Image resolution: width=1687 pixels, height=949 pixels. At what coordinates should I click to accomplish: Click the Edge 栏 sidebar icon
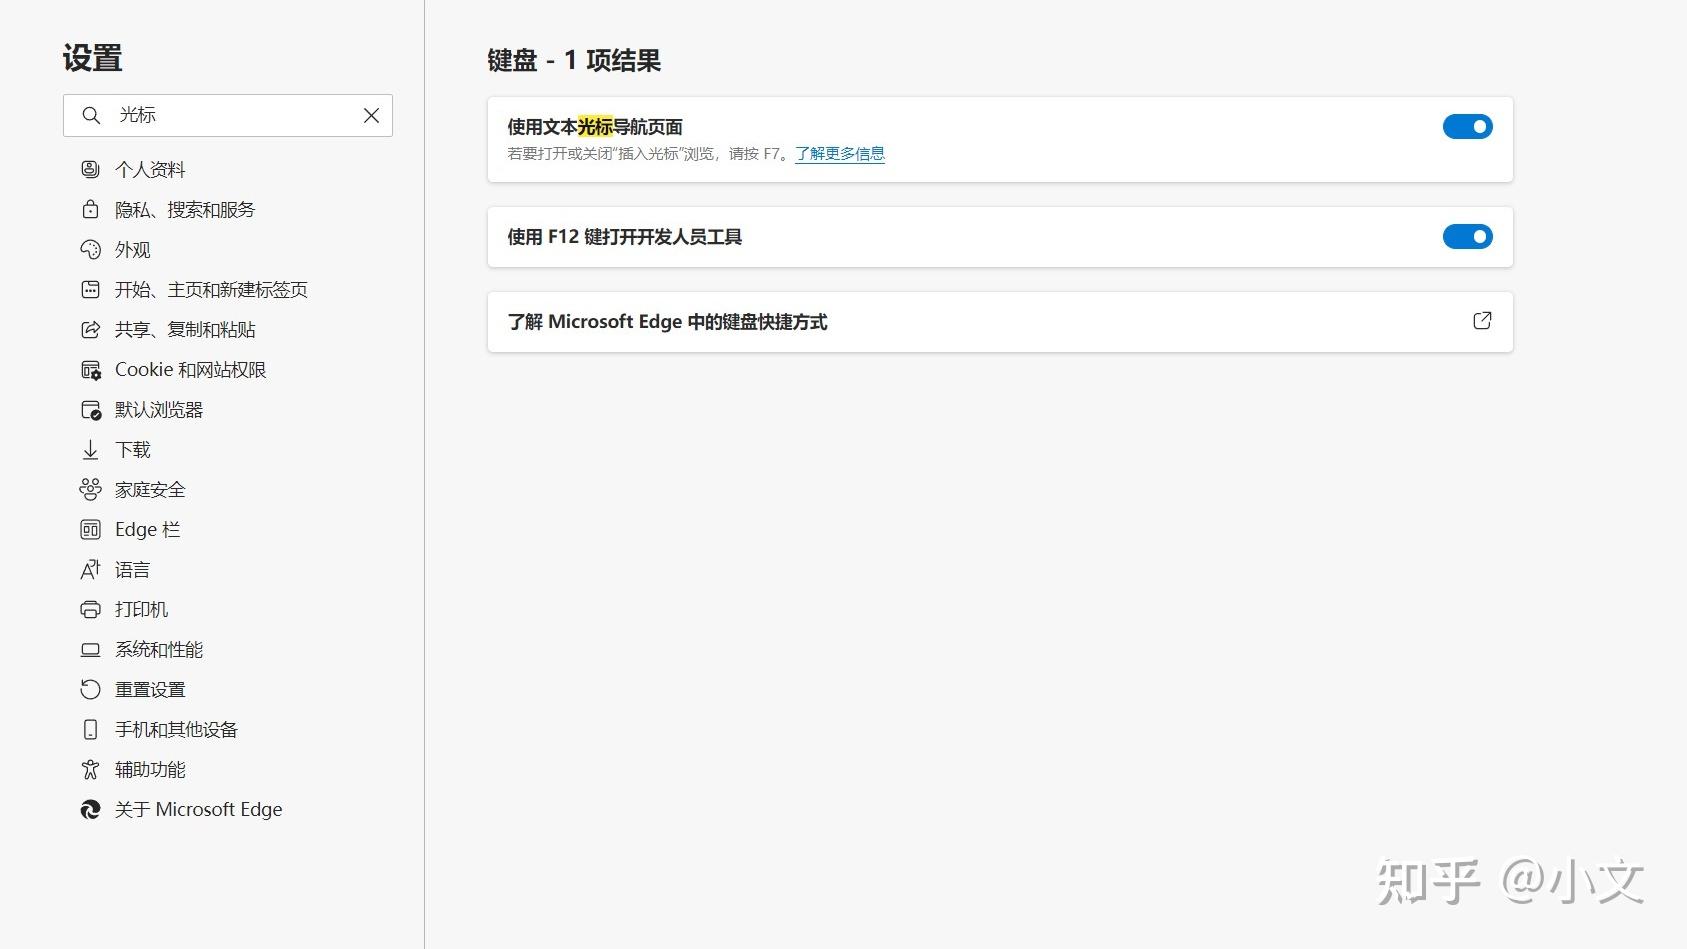click(90, 529)
